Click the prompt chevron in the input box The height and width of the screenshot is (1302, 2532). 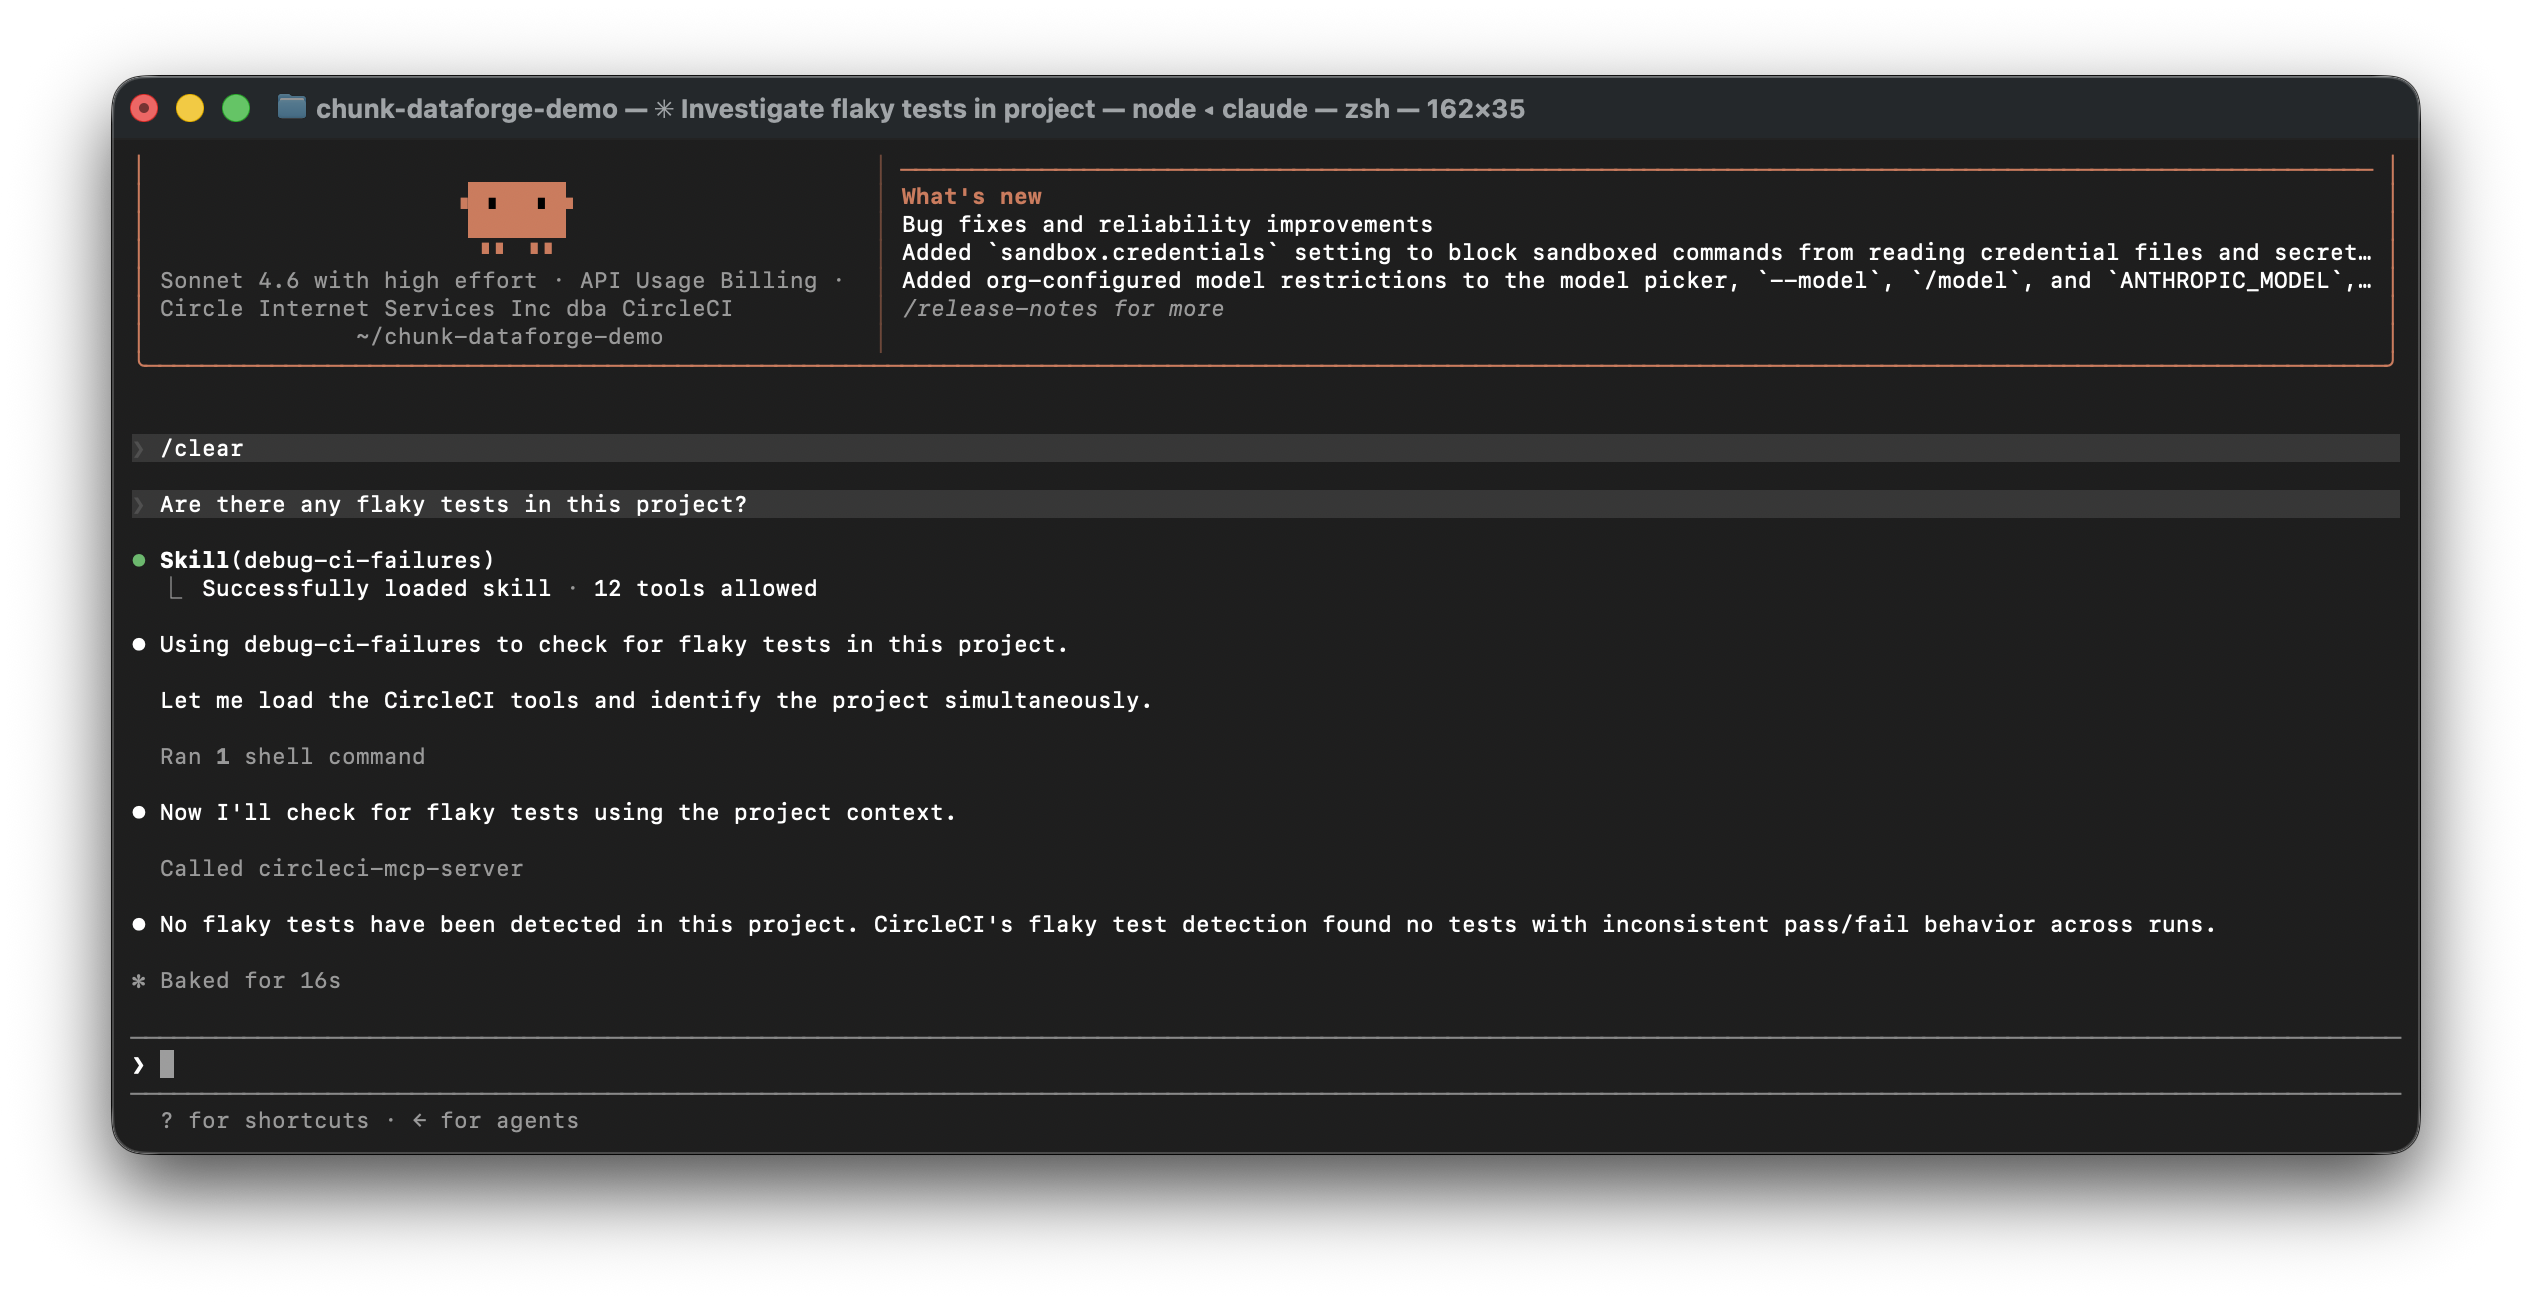[138, 1065]
